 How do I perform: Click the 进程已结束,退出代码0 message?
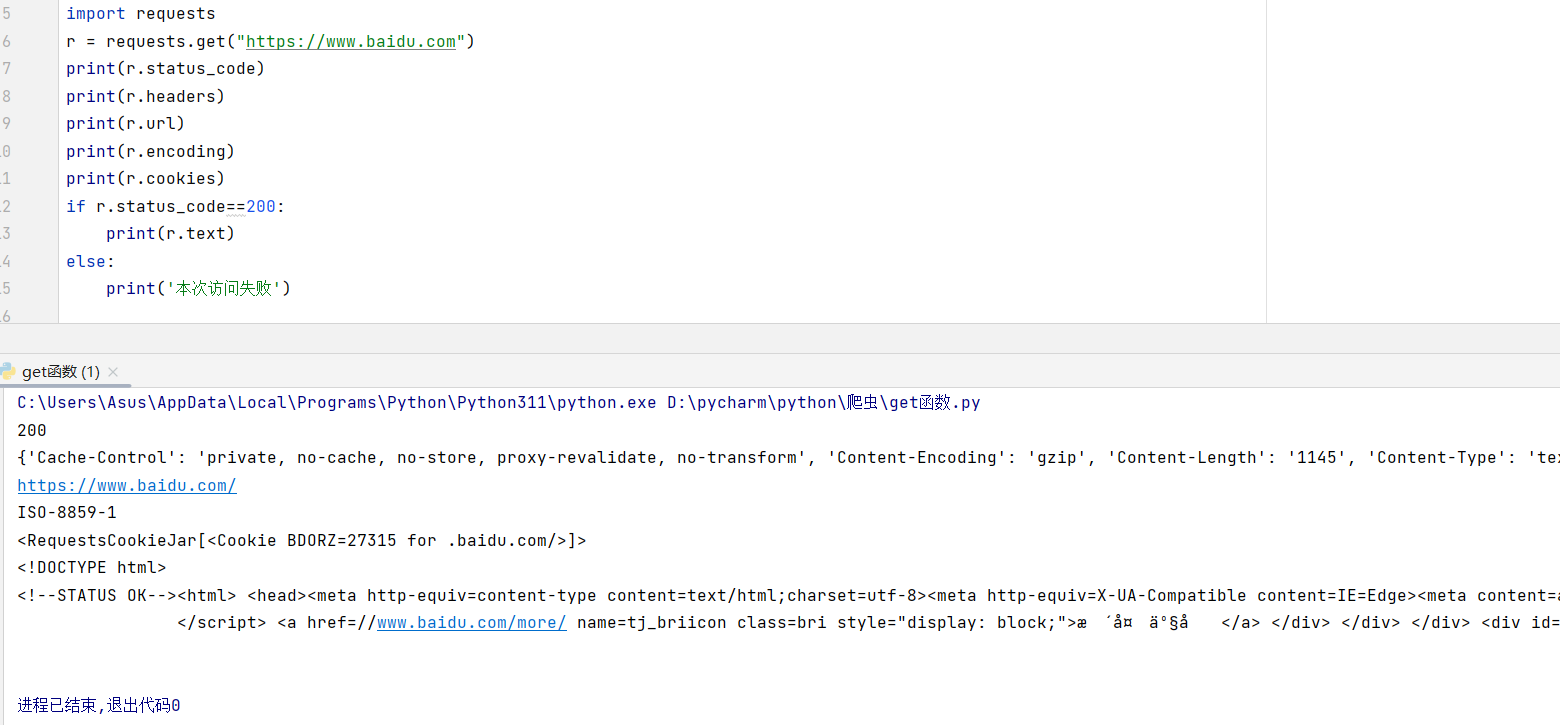pyautogui.click(x=99, y=706)
